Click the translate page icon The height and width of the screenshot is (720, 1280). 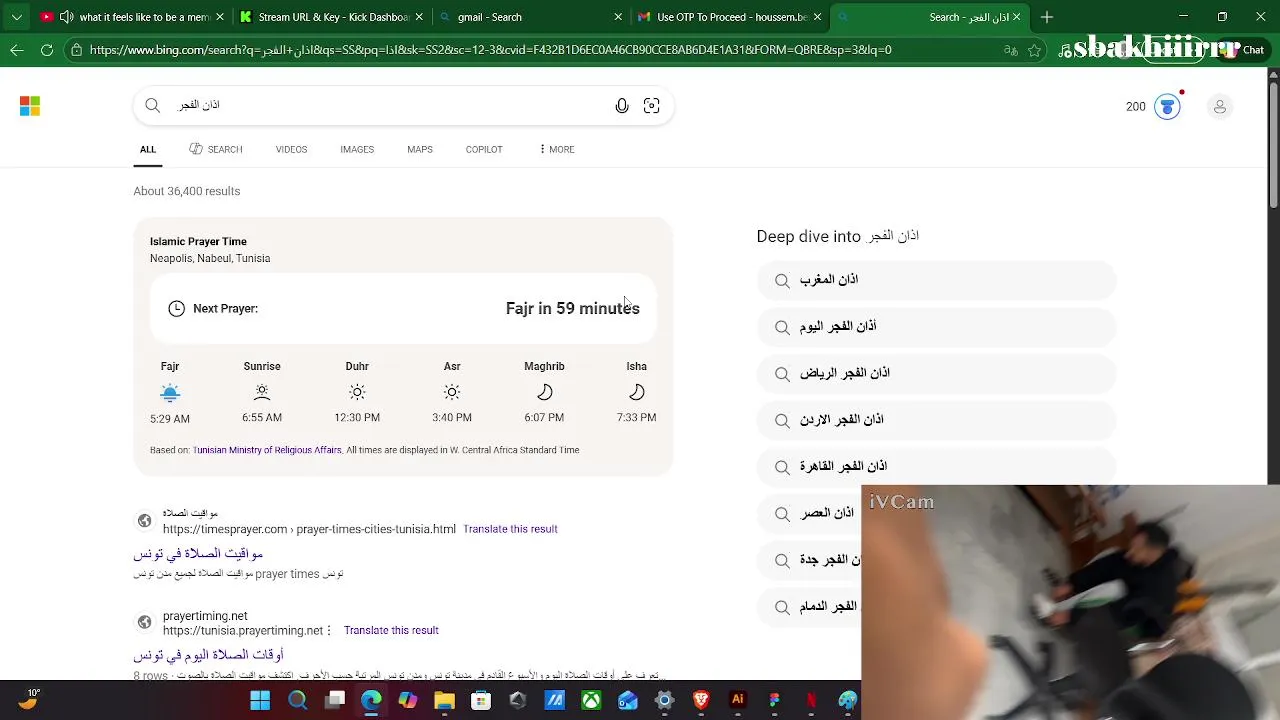[1010, 50]
